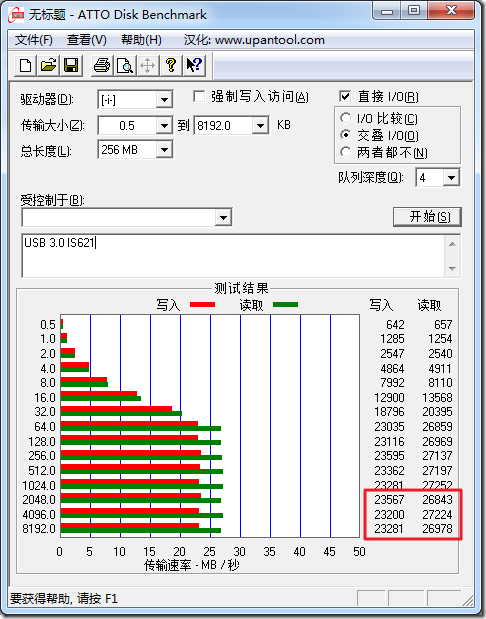Enable the 强制写入访问 checkbox
This screenshot has width=486, height=619.
(199, 96)
